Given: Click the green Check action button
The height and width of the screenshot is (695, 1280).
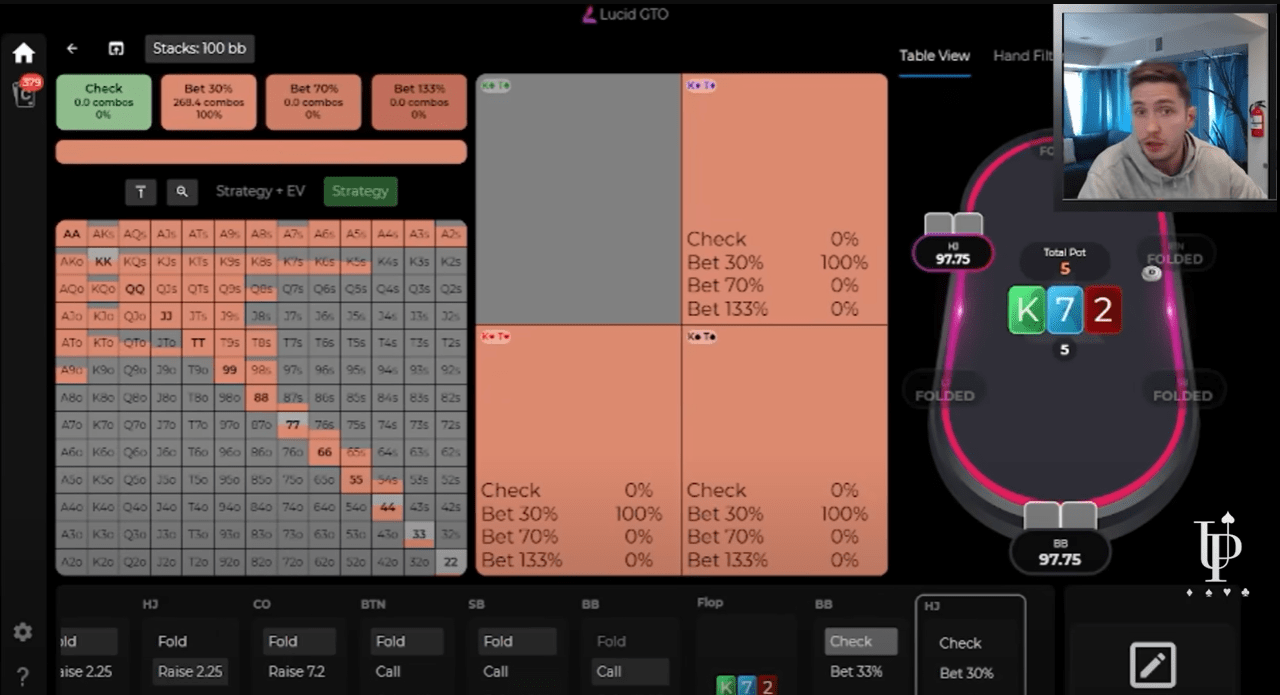Looking at the screenshot, I should [103, 102].
